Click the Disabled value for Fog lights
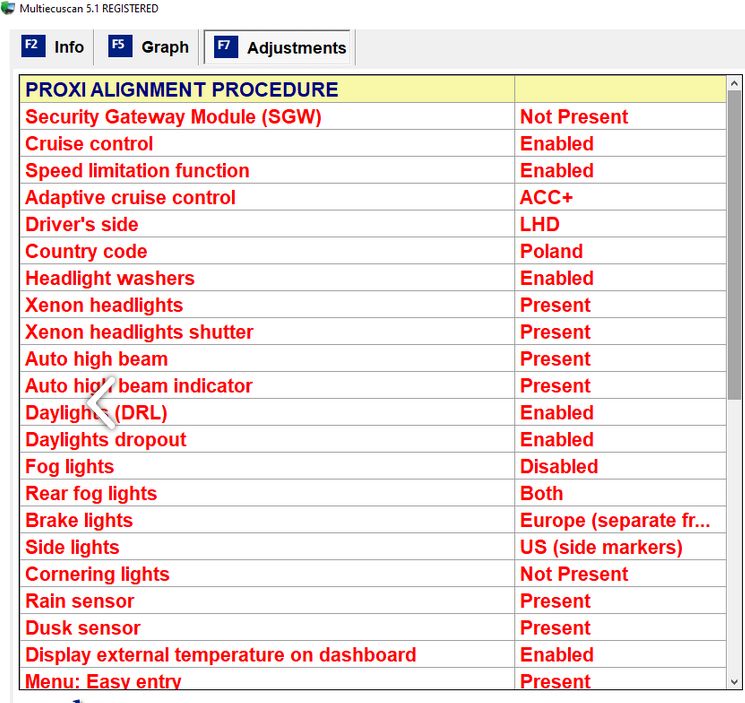Screen dimensions: 745x703 (x=559, y=467)
